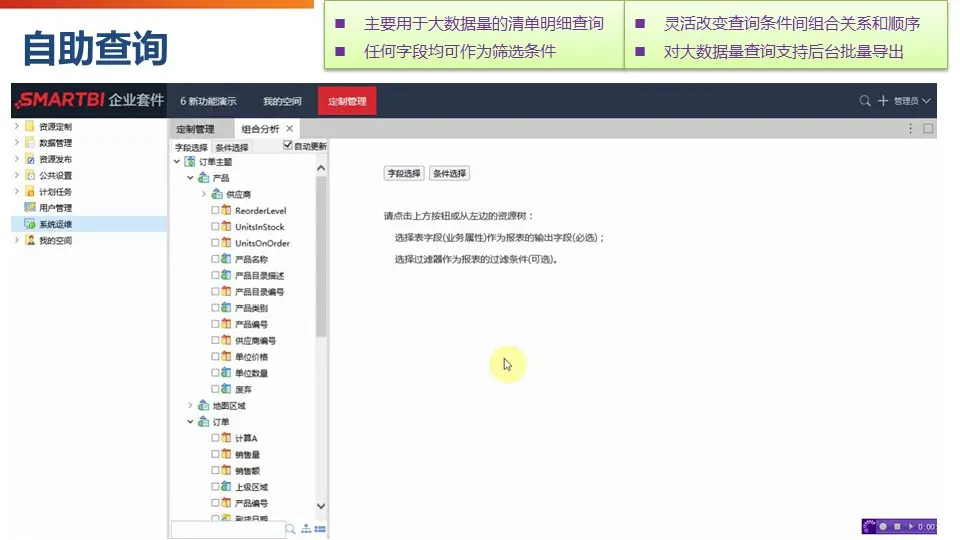Screen dimensions: 960x540
Task: Select the 字段选择 tab above the field tree
Action: point(191,148)
